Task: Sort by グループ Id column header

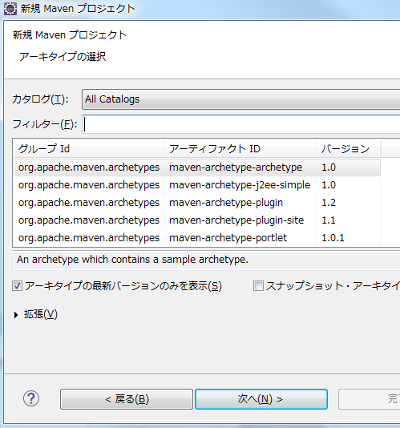Action: (88, 149)
